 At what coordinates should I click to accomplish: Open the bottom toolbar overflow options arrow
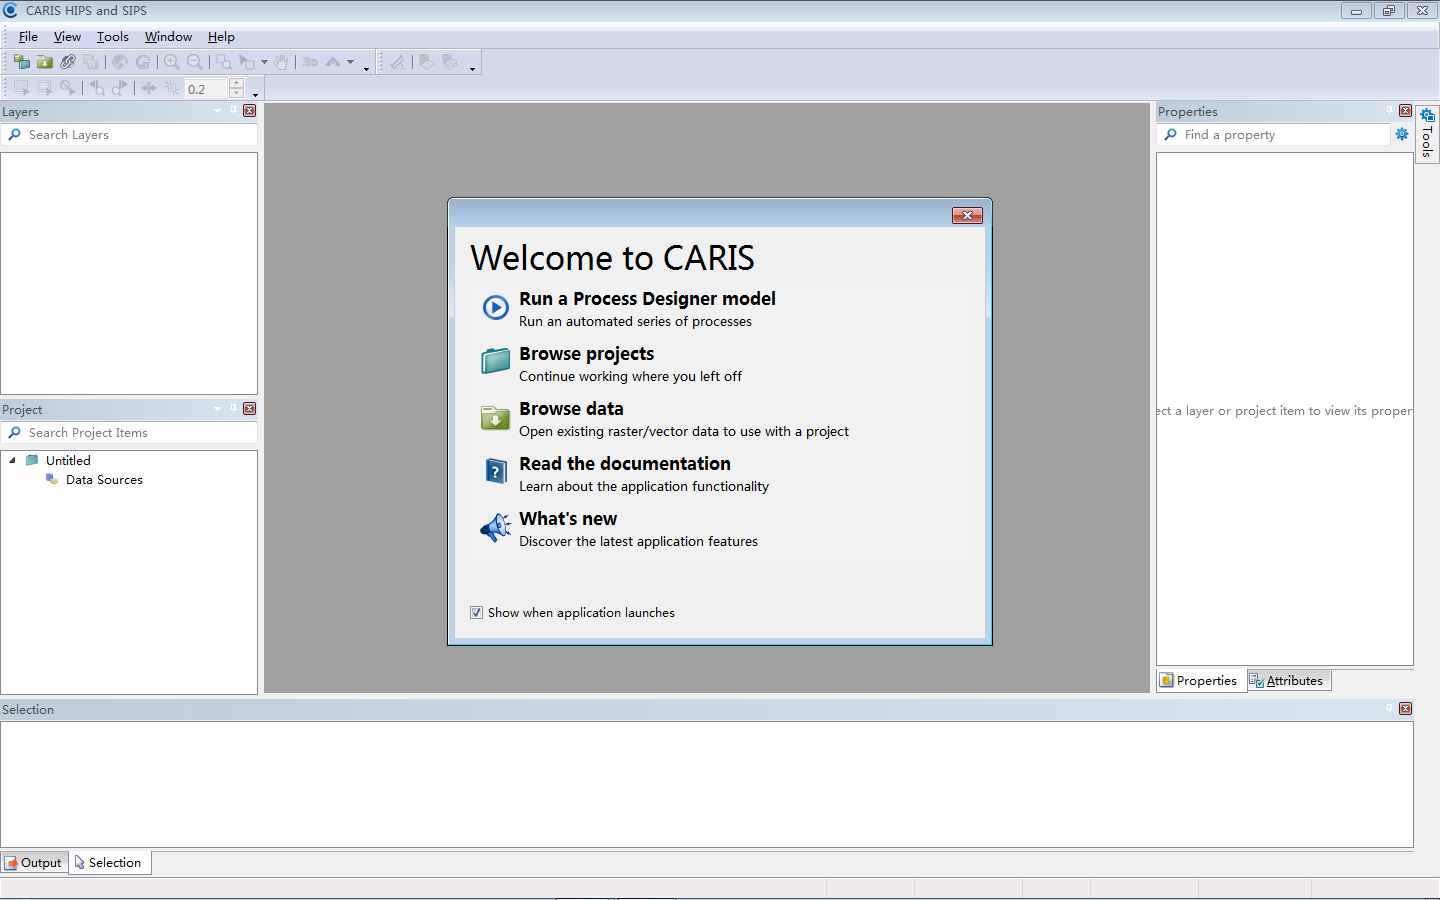pyautogui.click(x=255, y=95)
